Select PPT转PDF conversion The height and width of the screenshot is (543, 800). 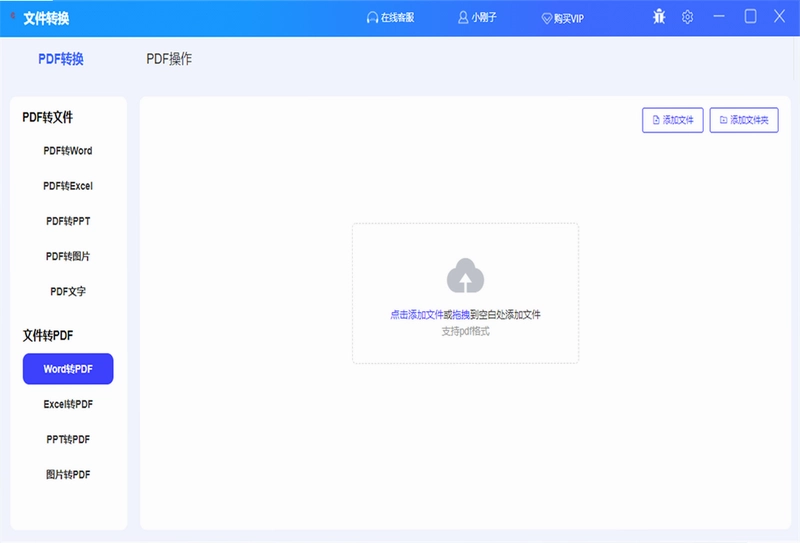click(x=68, y=439)
